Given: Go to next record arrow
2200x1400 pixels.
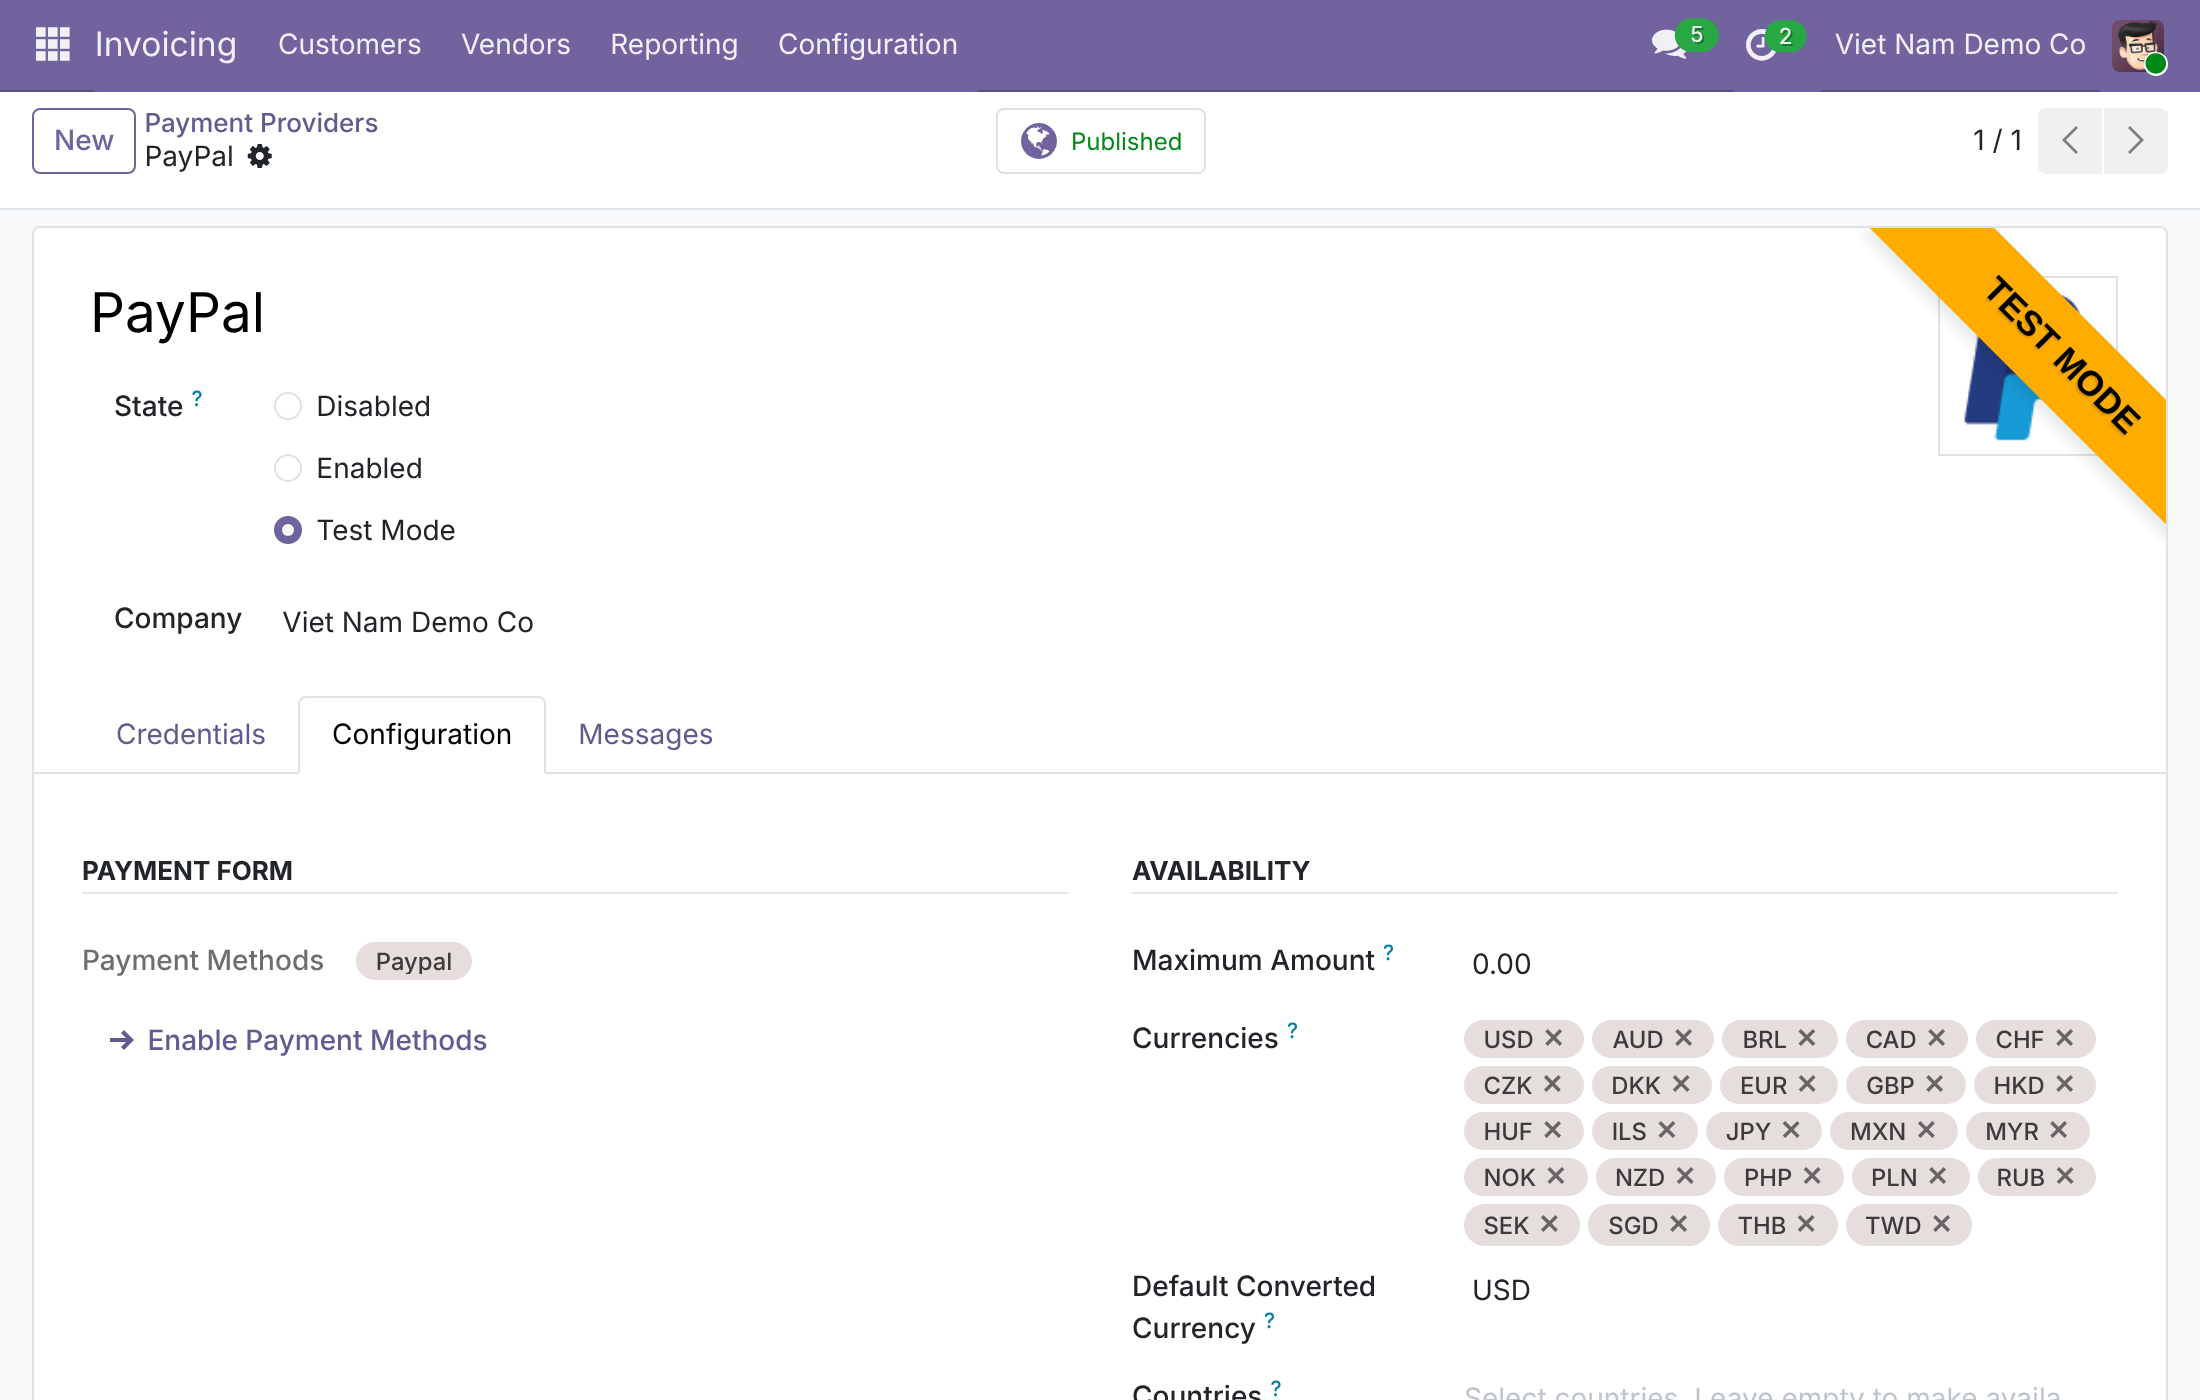Looking at the screenshot, I should [x=2135, y=140].
